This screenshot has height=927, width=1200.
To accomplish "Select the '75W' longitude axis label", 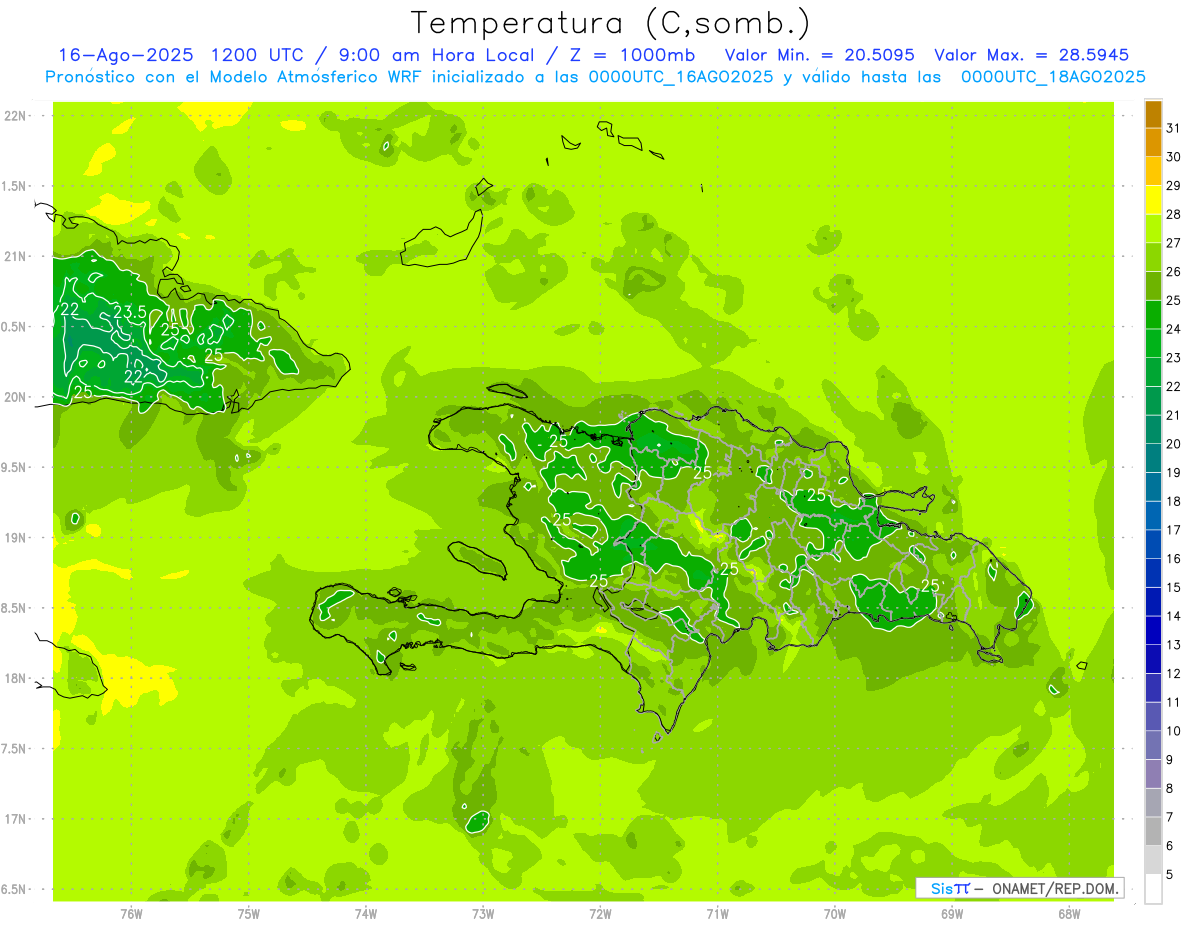I will tap(248, 913).
